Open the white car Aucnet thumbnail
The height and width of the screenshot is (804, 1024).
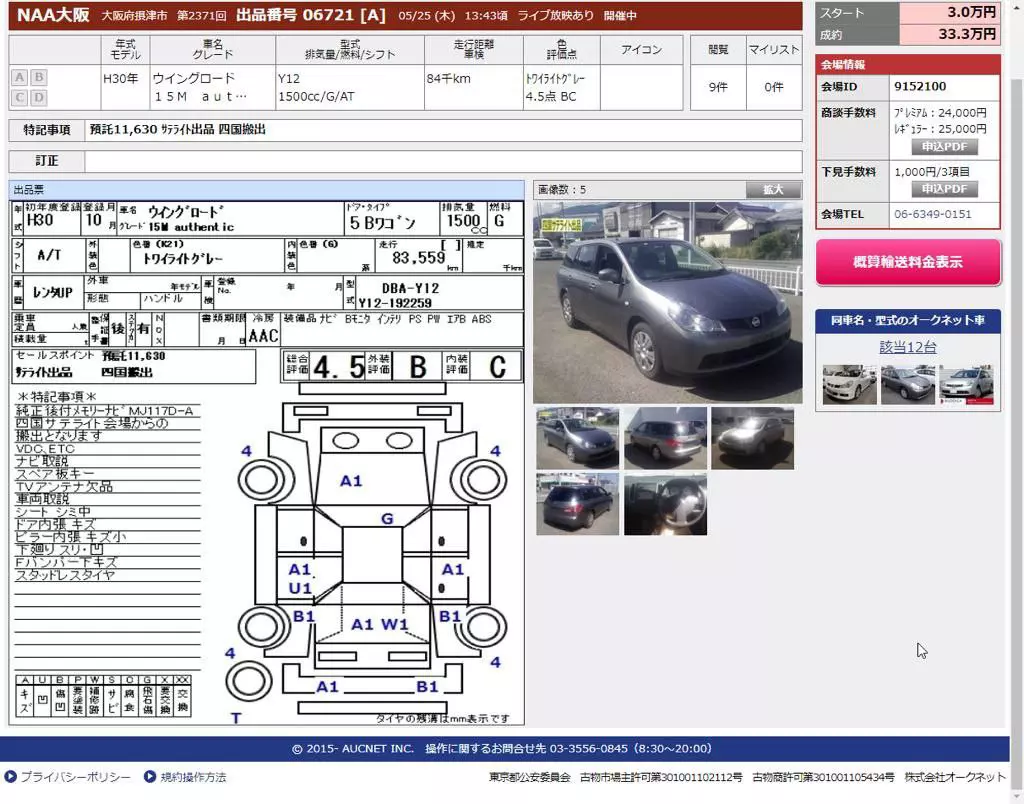click(x=849, y=384)
